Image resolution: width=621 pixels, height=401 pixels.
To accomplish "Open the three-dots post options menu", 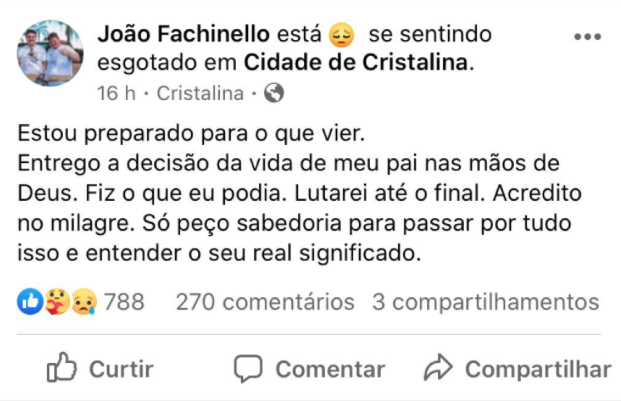I will click(586, 36).
